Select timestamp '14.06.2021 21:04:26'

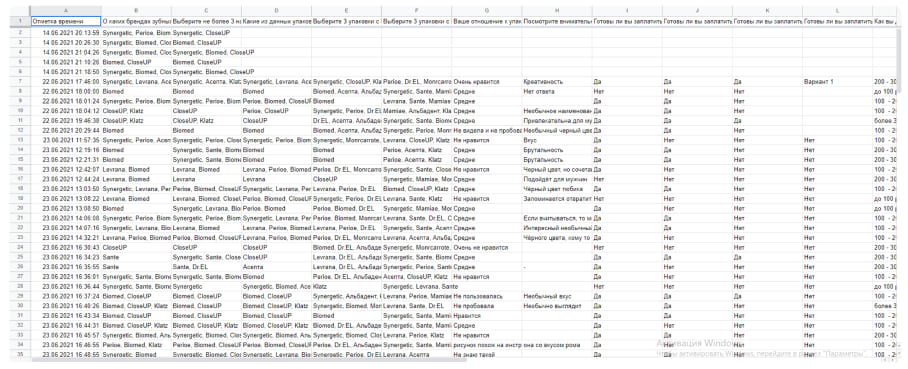click(71, 53)
